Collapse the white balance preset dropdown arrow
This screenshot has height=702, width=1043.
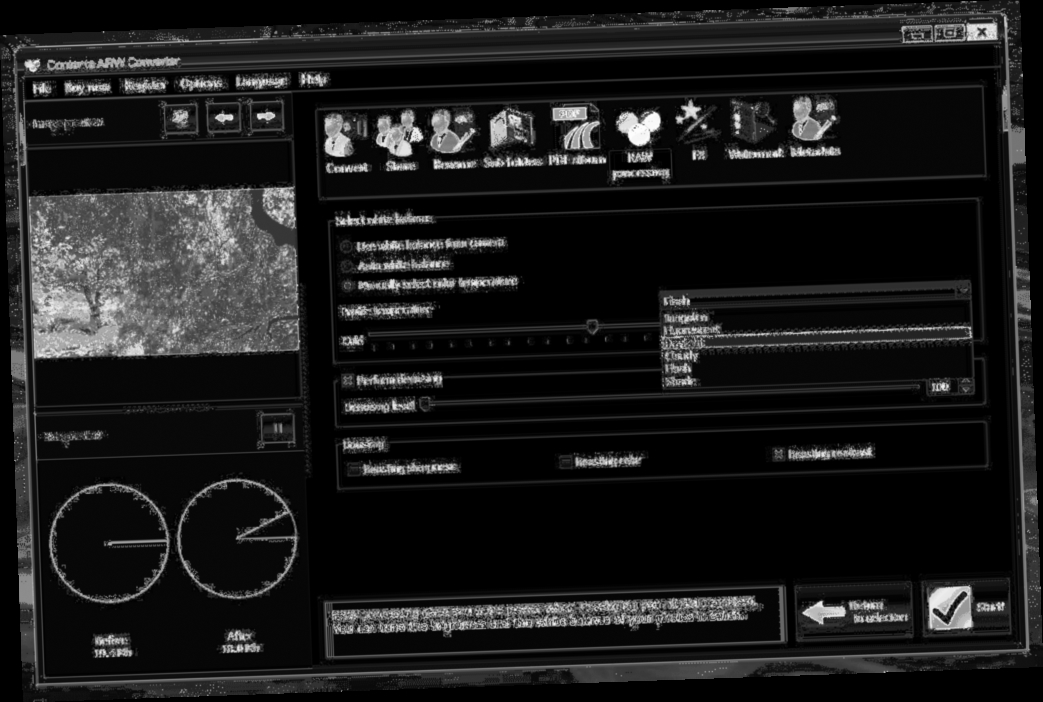(962, 290)
